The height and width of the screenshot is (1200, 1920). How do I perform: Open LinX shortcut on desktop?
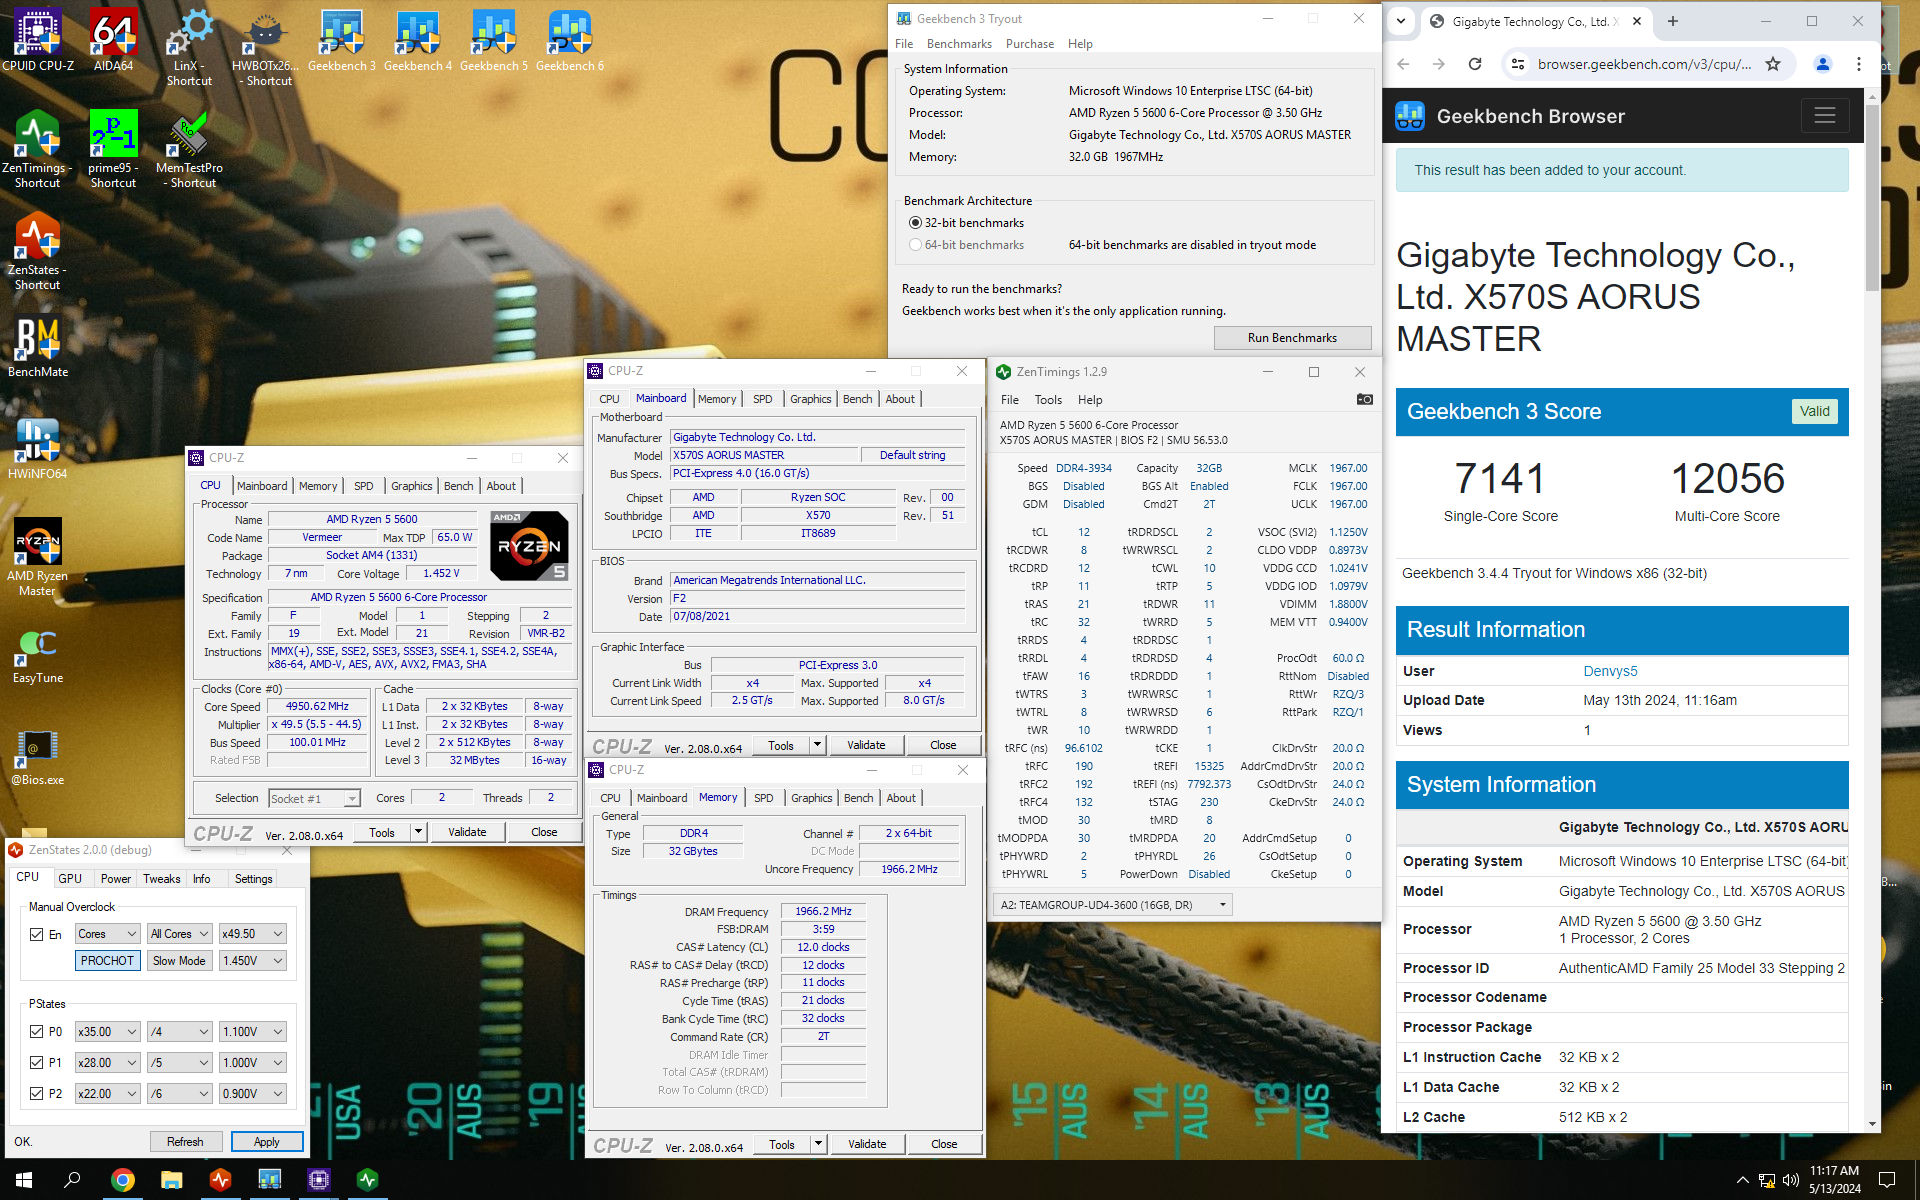point(189,47)
